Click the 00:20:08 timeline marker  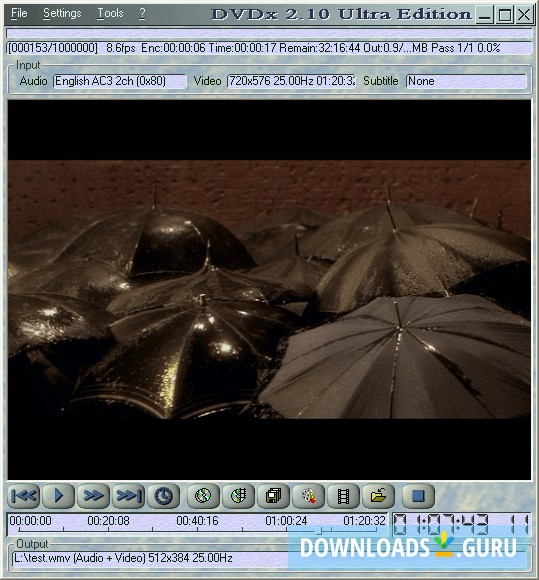(108, 521)
